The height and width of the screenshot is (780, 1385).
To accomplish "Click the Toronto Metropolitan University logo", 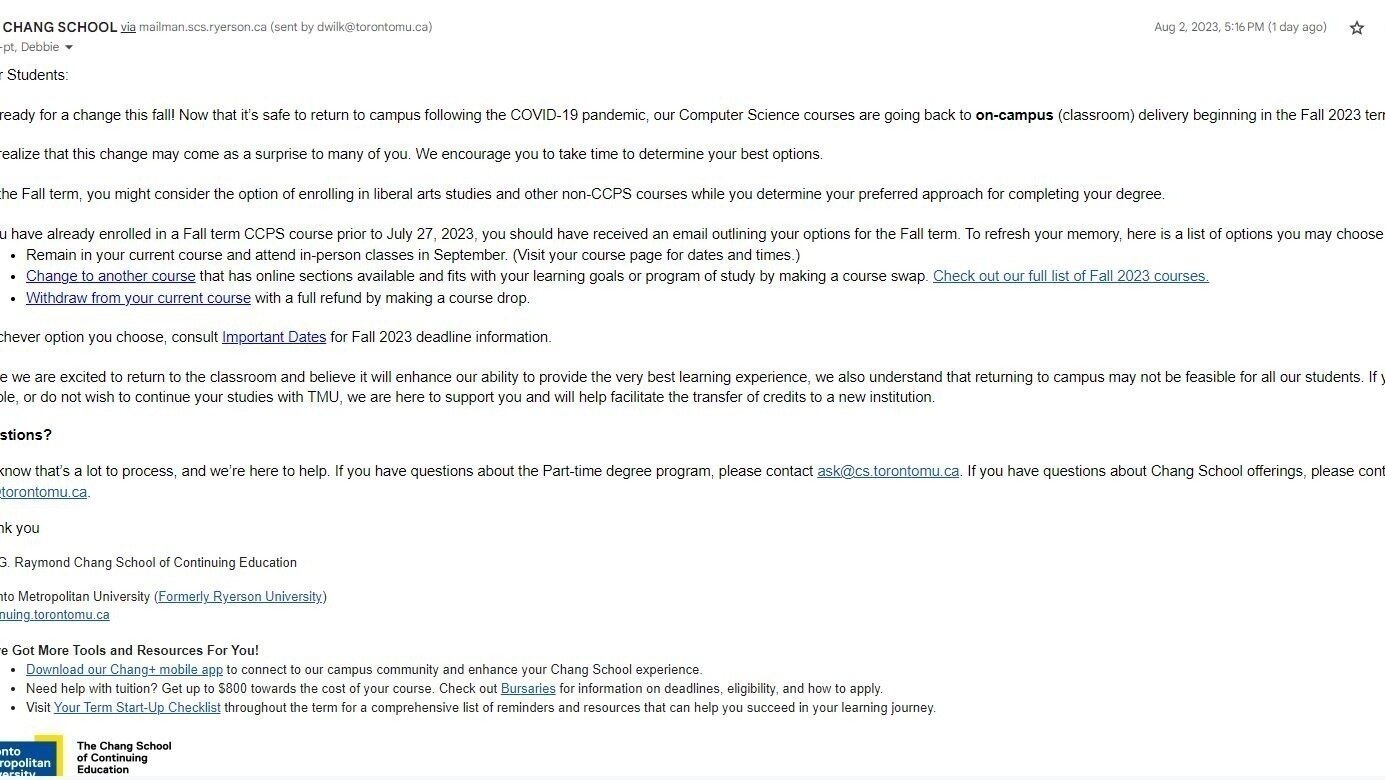I will (28, 760).
